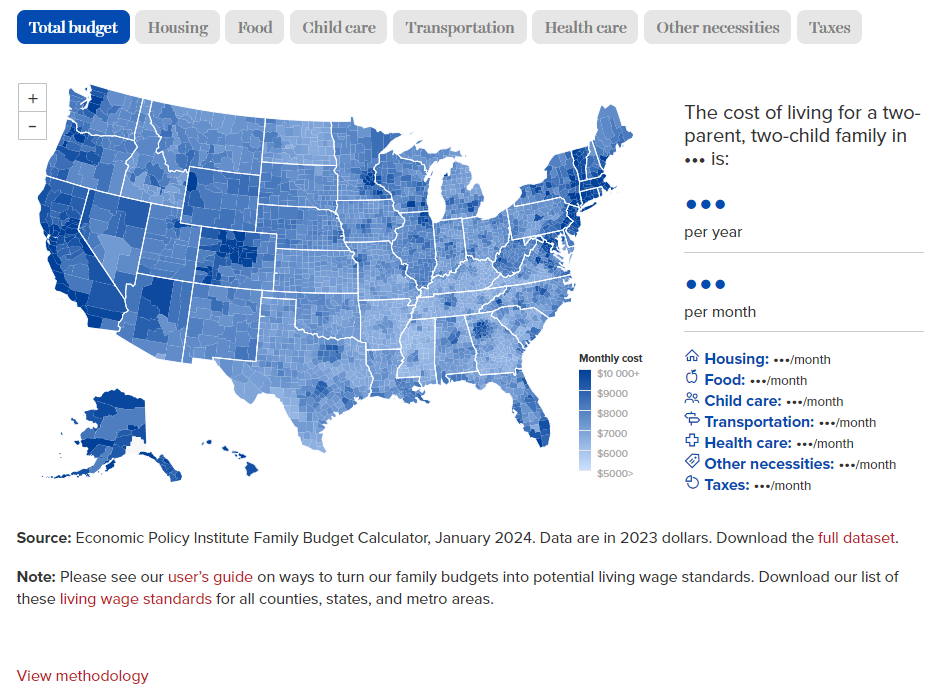
Task: Open the Child care tab
Action: (339, 27)
